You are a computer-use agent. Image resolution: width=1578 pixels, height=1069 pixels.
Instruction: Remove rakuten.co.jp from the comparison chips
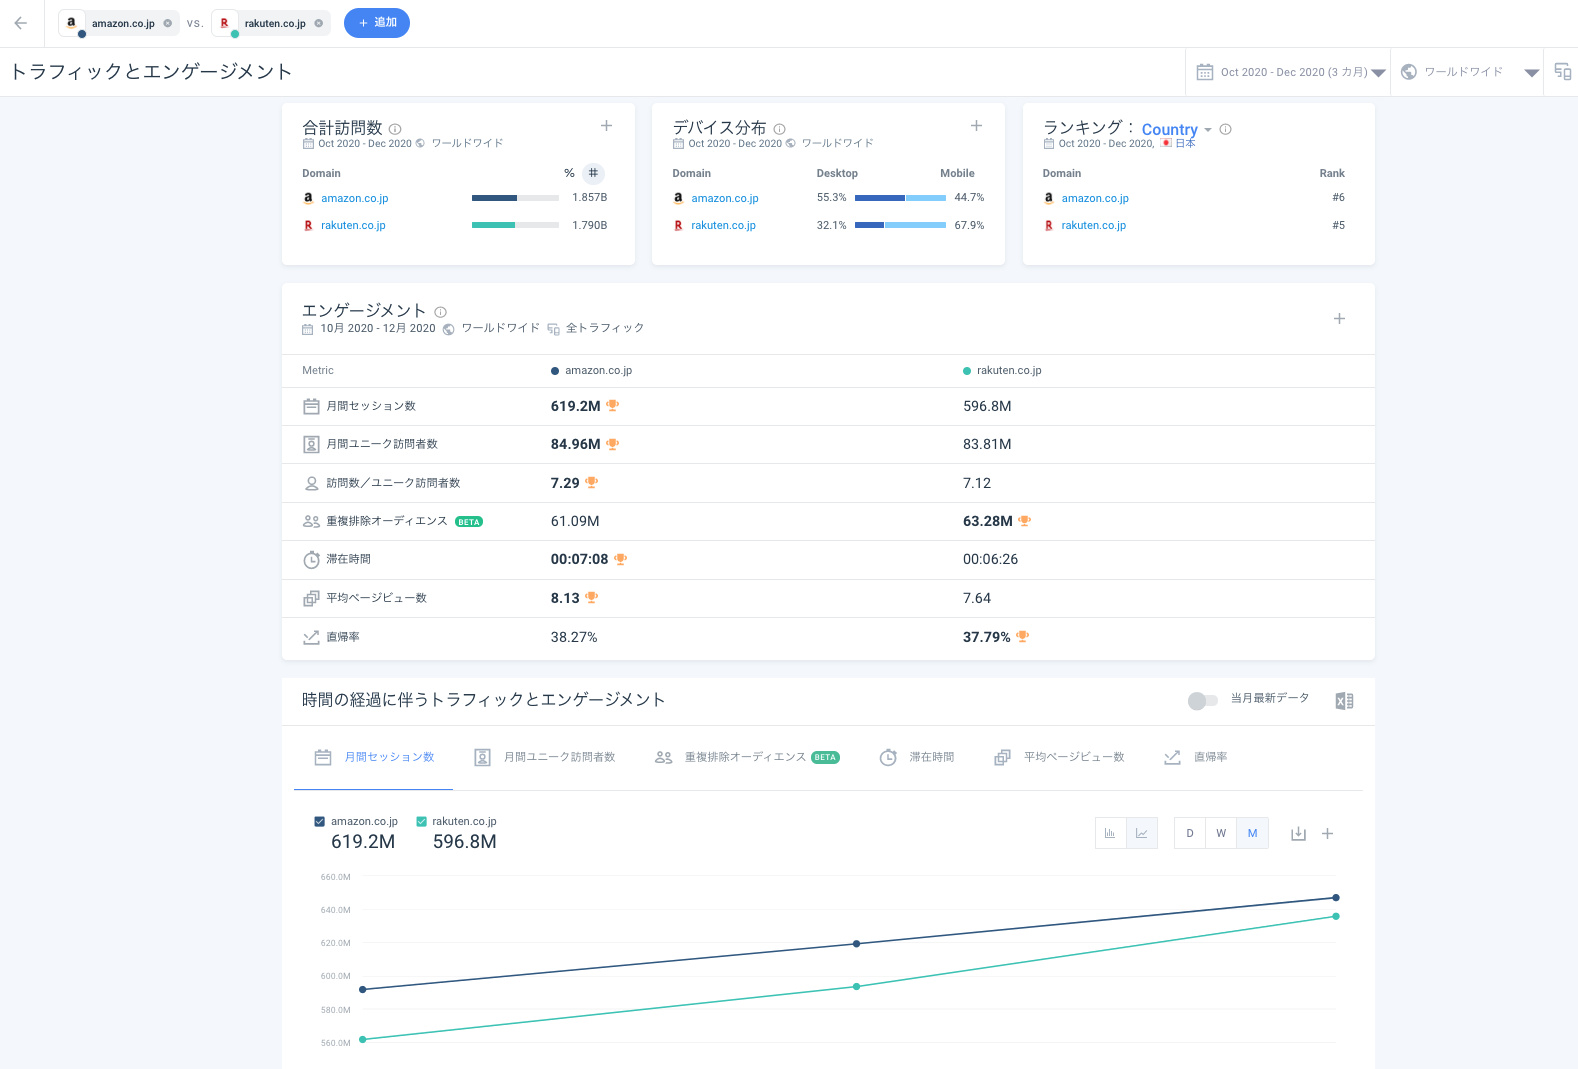pos(319,23)
